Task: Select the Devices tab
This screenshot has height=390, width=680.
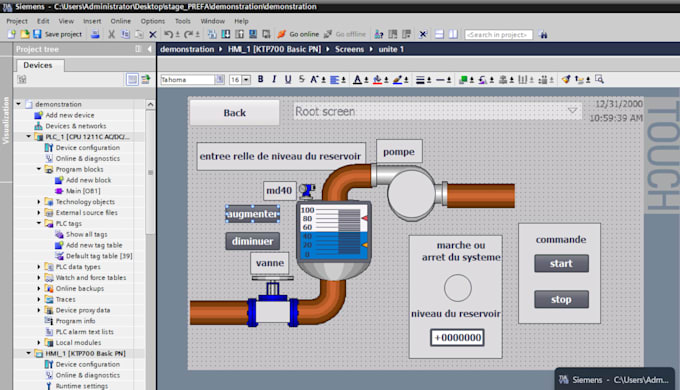Action: pos(38,65)
